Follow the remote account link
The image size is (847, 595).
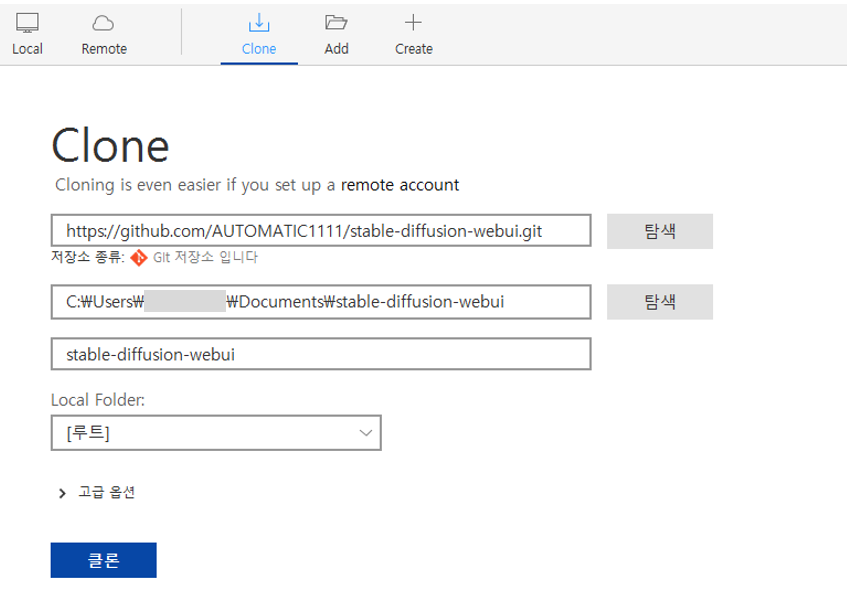pyautogui.click(x=400, y=185)
